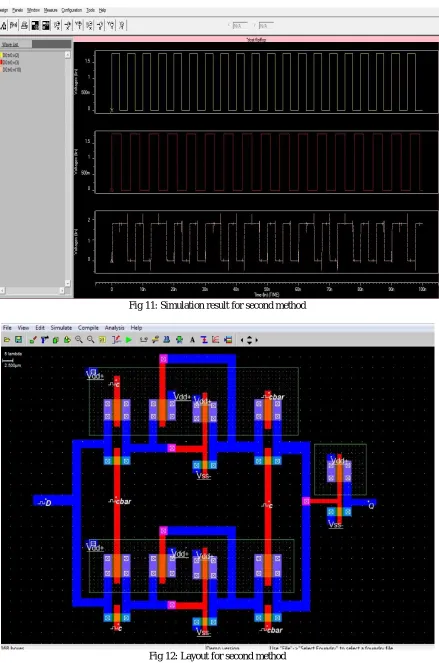Open the layer palette icon

point(228,340)
